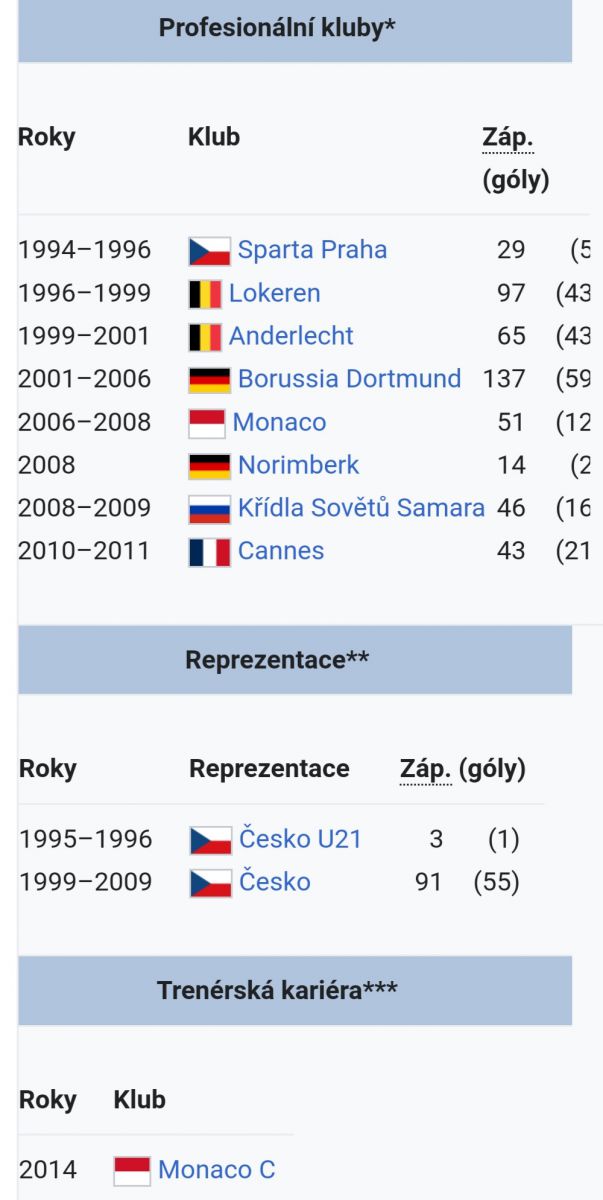Click the German flag beside Borussia Dortmund
Screen dimensions: 603x1200
(x=210, y=380)
